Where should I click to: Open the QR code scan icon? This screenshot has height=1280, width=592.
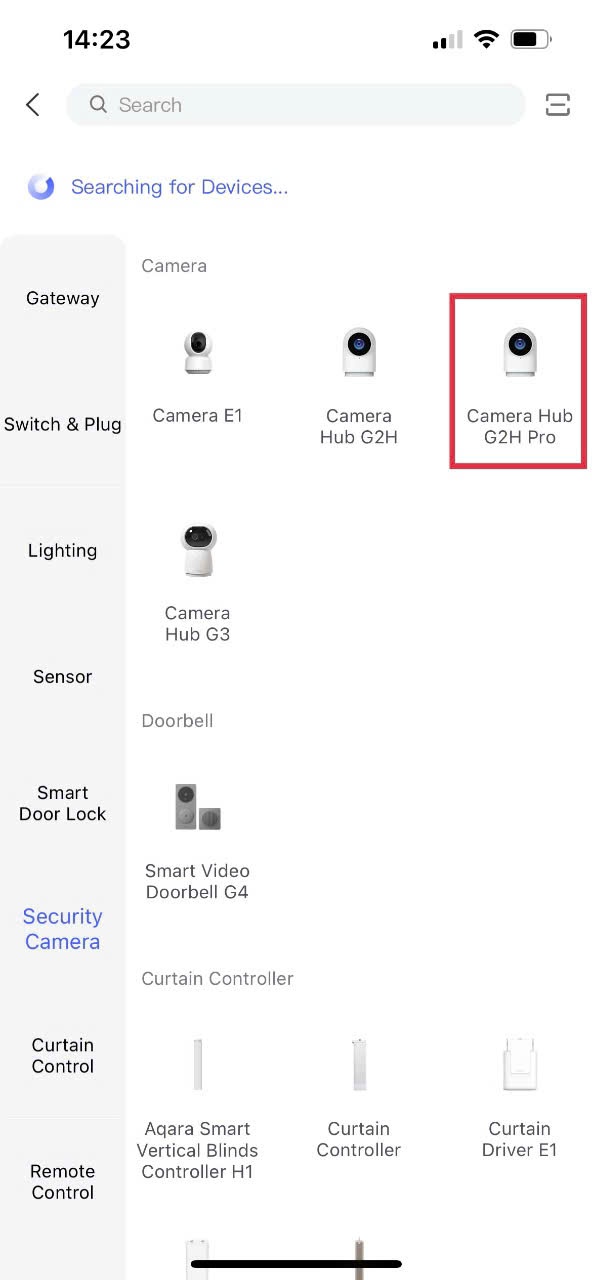tap(558, 104)
